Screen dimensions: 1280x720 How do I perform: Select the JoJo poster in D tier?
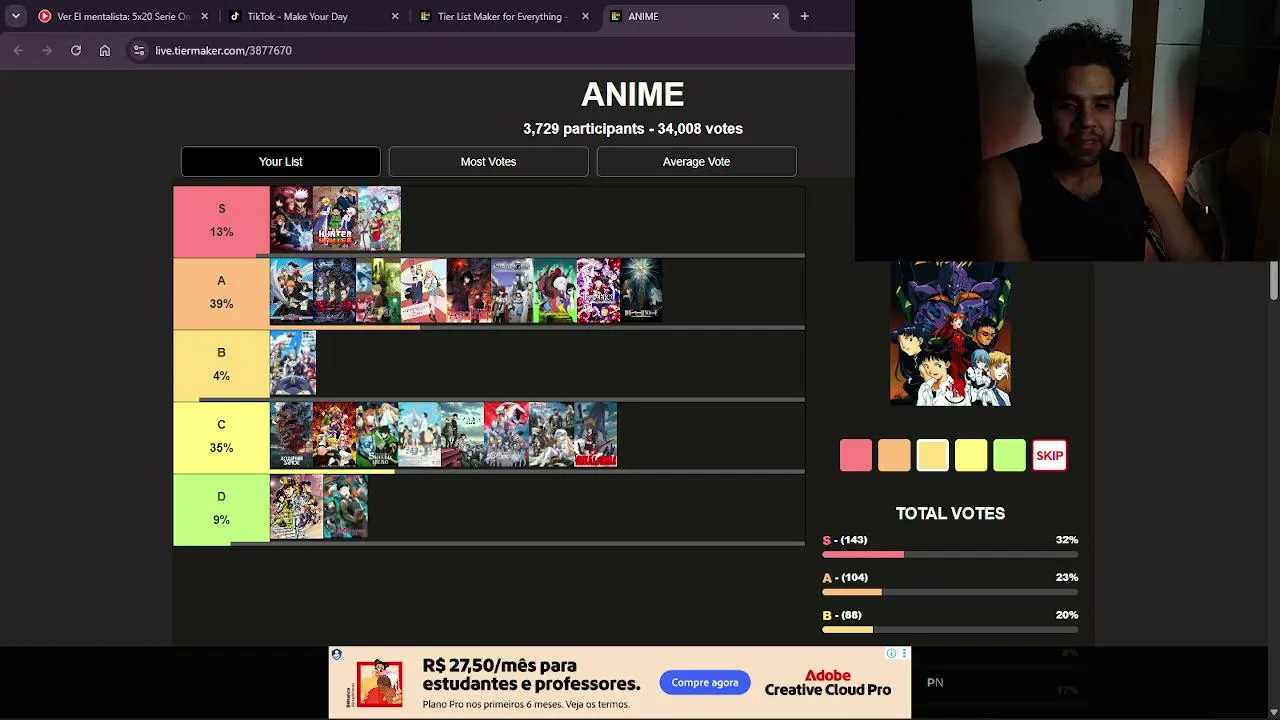[296, 506]
